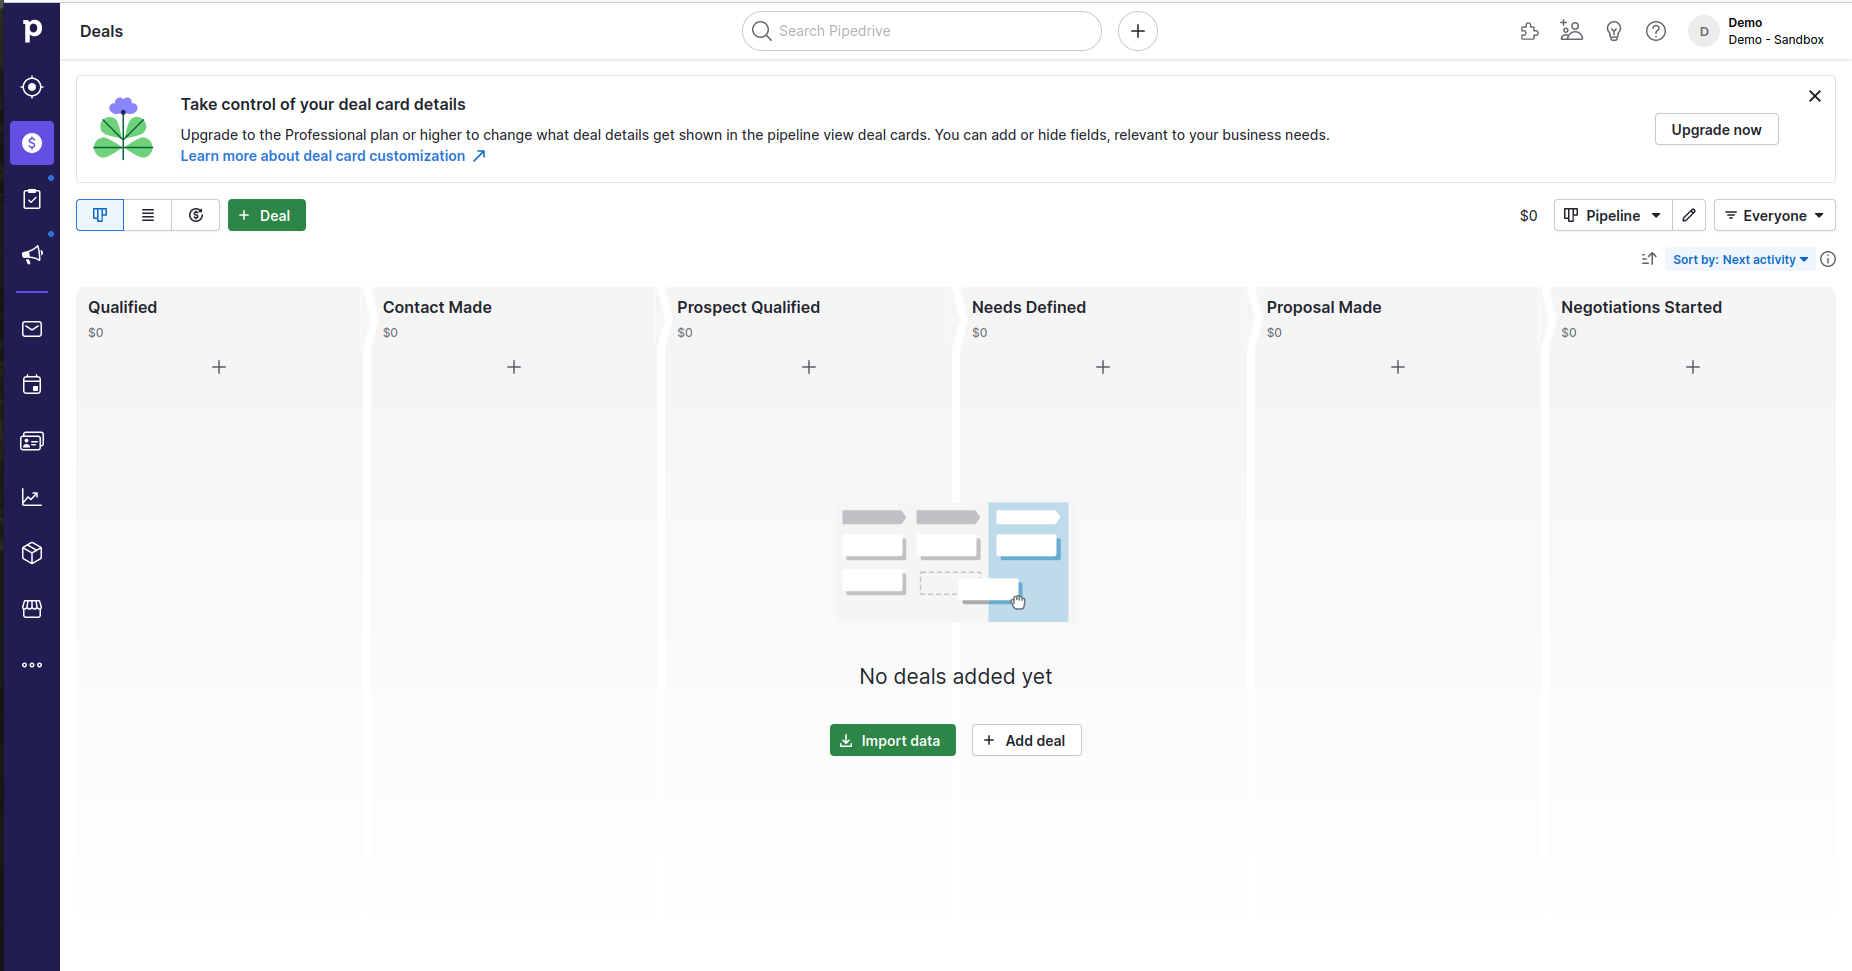
Task: Open the Marketplace storefront icon in sidebar
Action: point(32,609)
